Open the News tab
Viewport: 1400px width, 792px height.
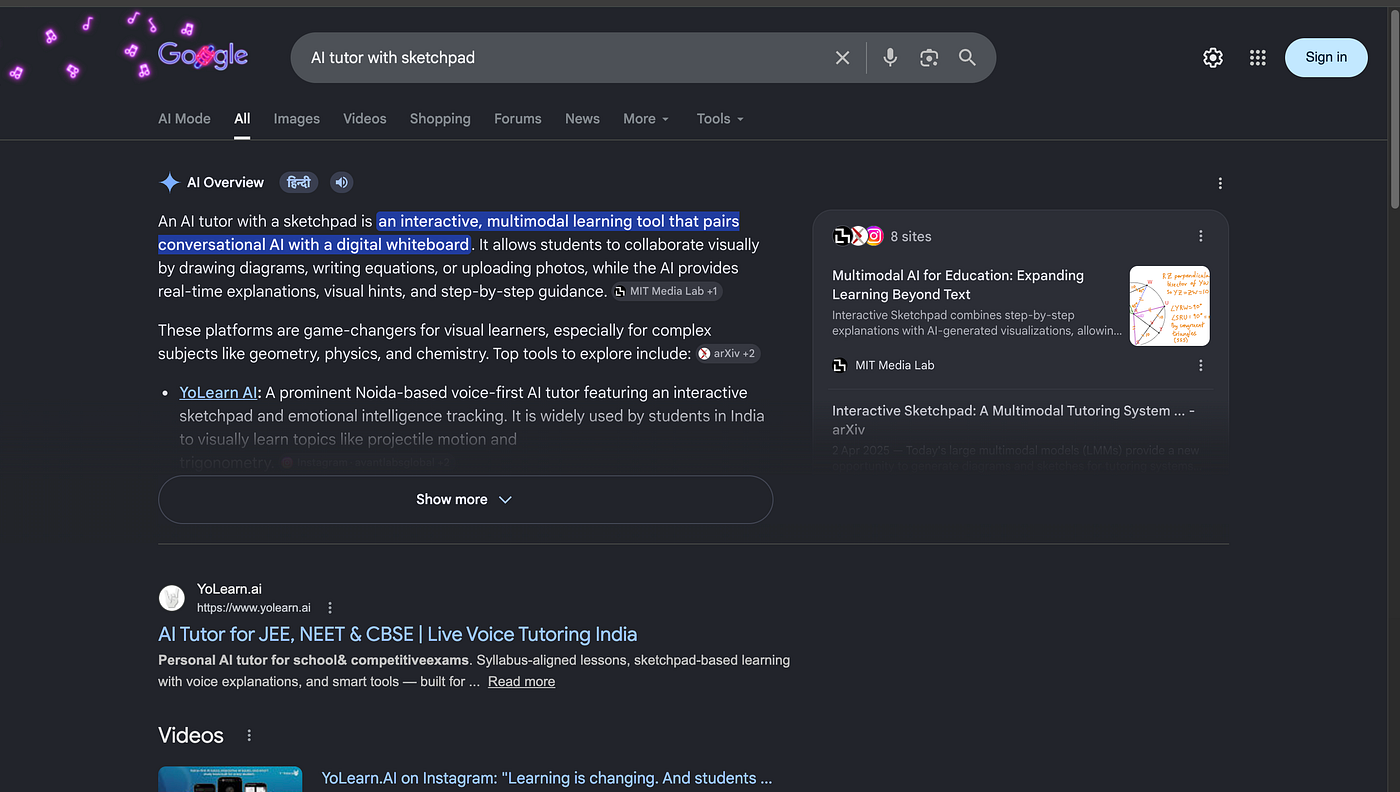point(582,118)
